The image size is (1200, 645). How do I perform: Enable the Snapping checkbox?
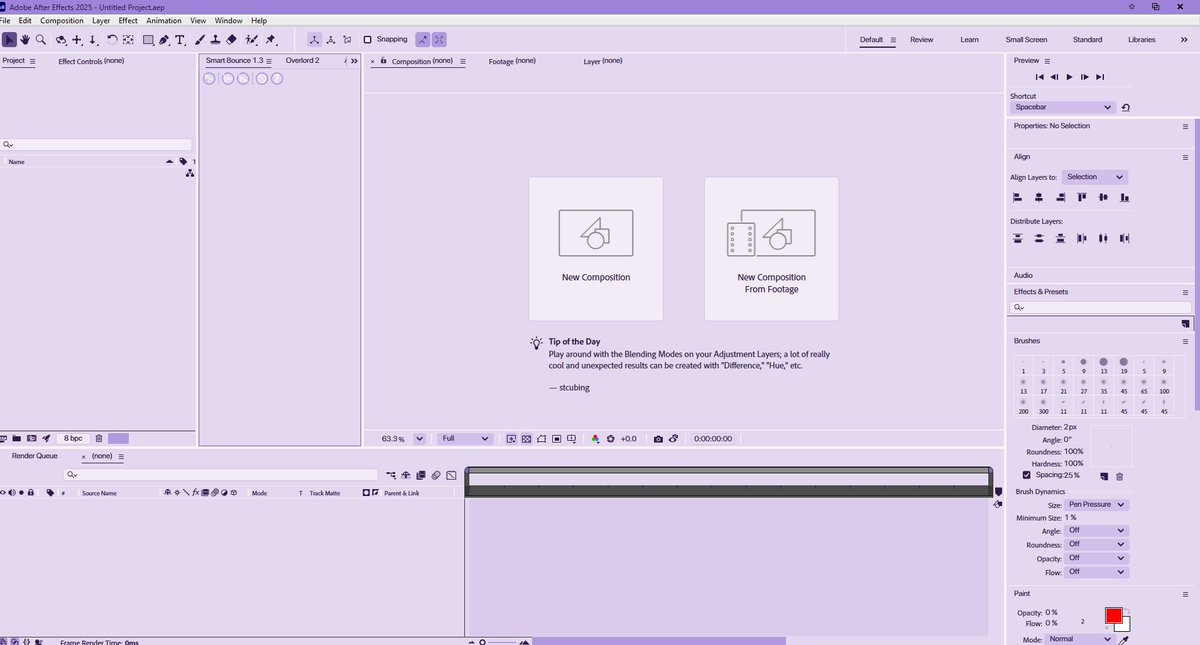click(368, 40)
